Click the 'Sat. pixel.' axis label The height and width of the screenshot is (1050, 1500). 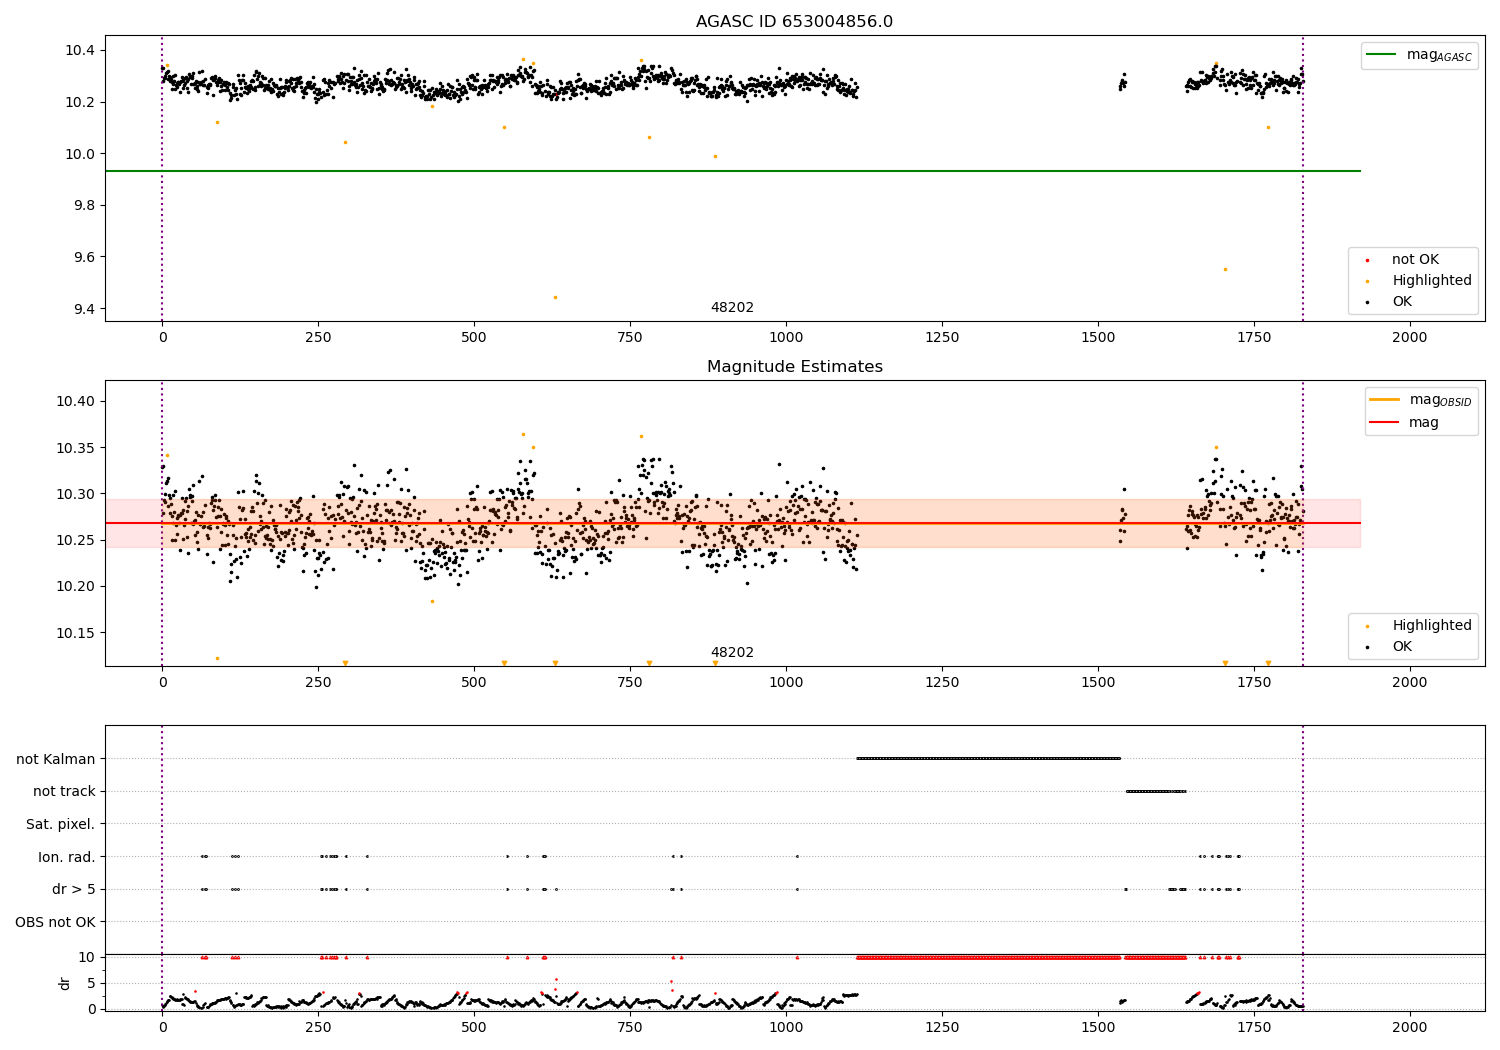point(61,825)
